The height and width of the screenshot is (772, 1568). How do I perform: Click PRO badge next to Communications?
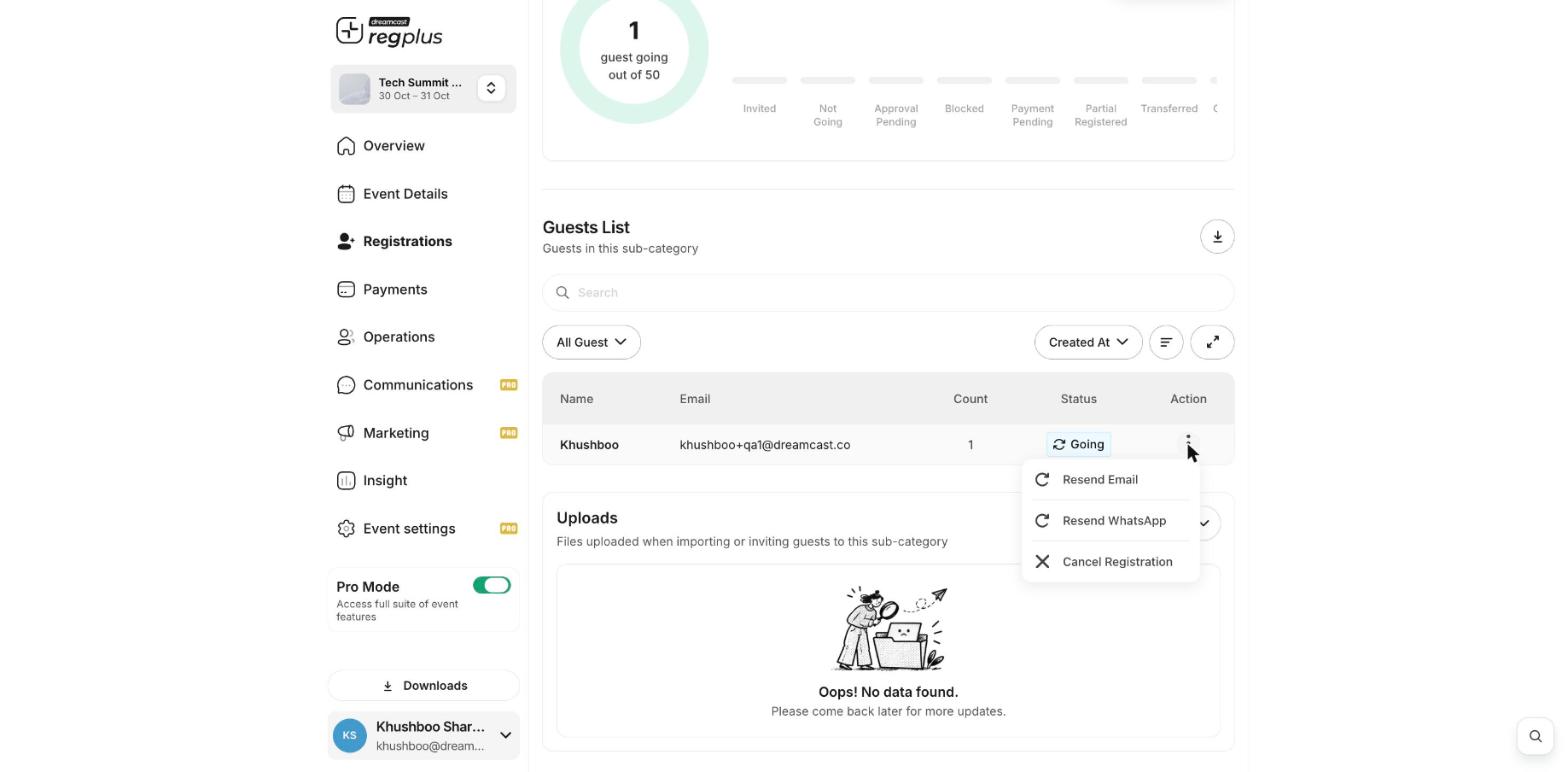(x=508, y=385)
